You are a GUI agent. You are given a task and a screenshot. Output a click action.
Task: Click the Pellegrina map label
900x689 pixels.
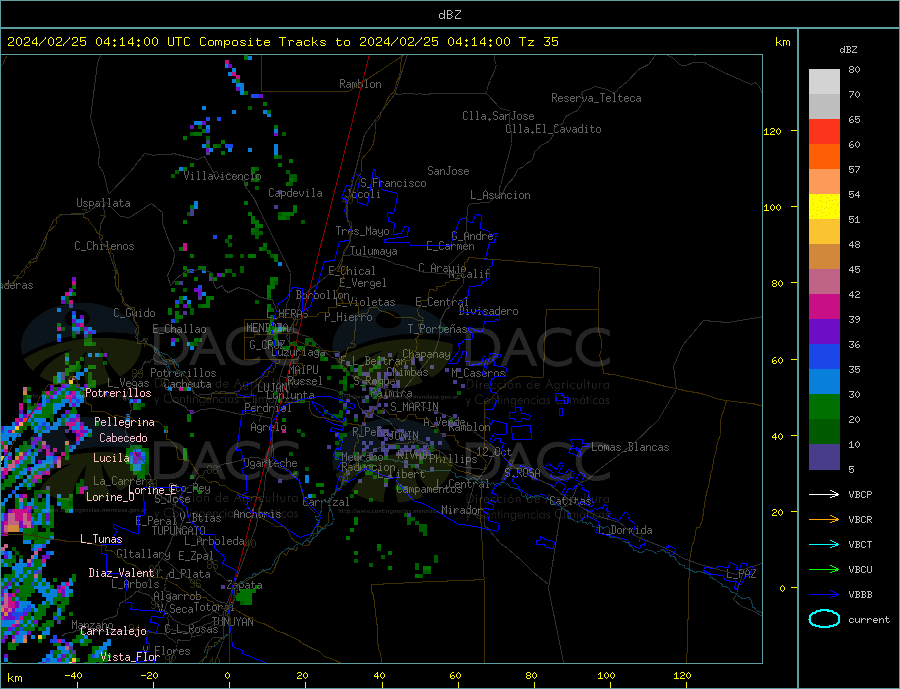[124, 422]
